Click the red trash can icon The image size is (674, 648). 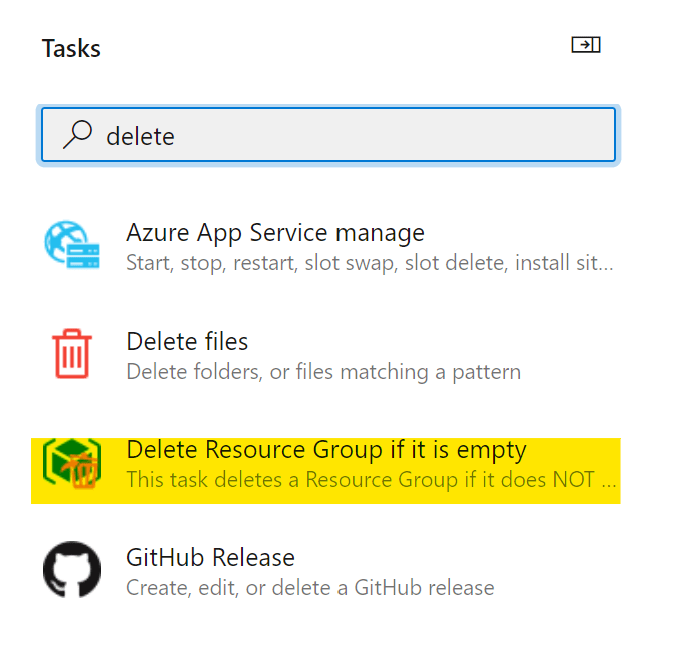[x=71, y=355]
